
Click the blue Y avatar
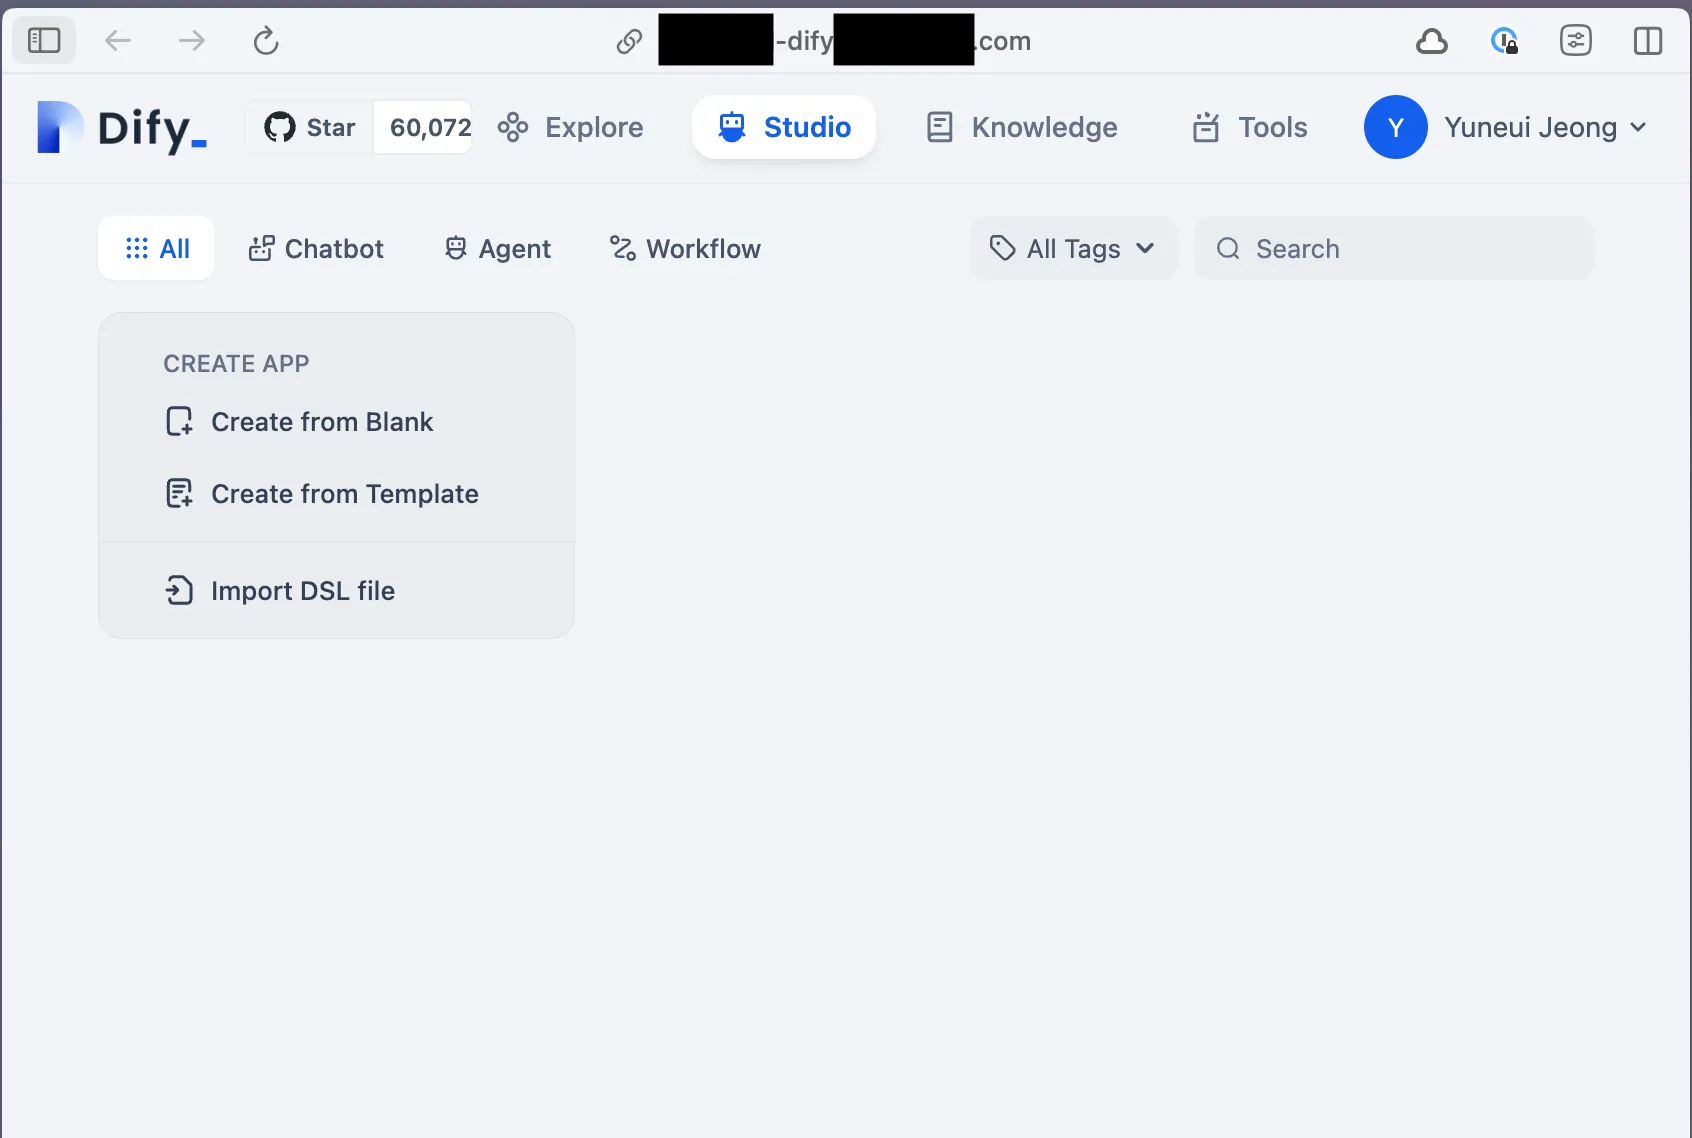click(x=1396, y=127)
